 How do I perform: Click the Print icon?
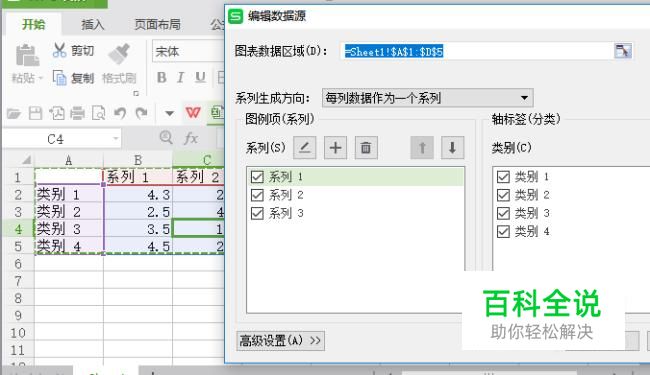point(78,113)
